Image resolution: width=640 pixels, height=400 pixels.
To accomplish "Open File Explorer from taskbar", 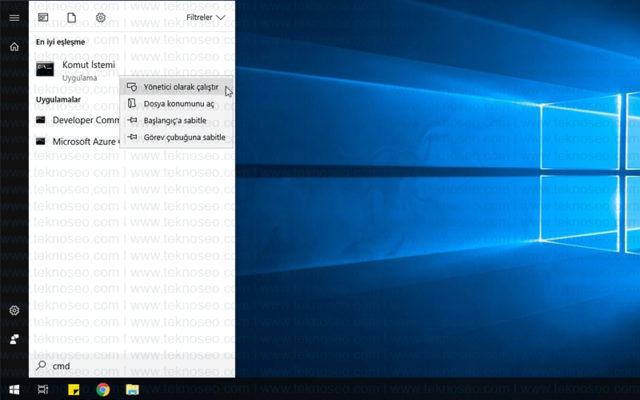I will coord(132,390).
